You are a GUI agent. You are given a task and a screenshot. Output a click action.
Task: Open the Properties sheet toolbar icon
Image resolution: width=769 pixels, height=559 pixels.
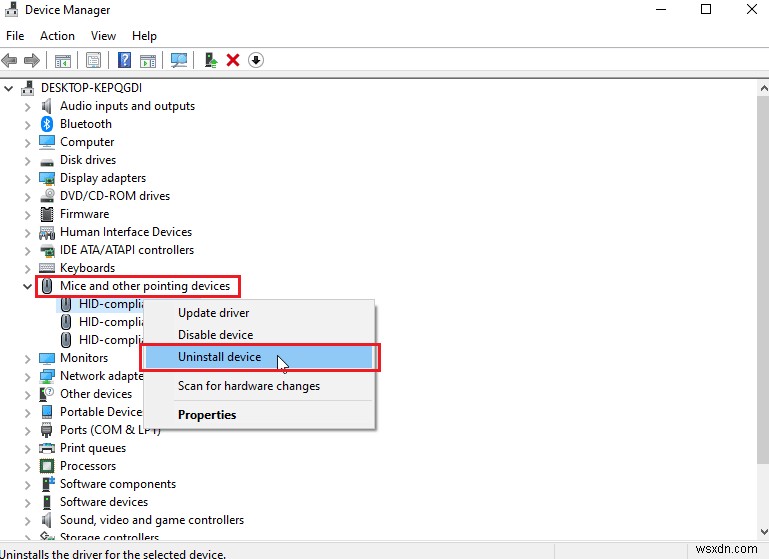coord(93,60)
